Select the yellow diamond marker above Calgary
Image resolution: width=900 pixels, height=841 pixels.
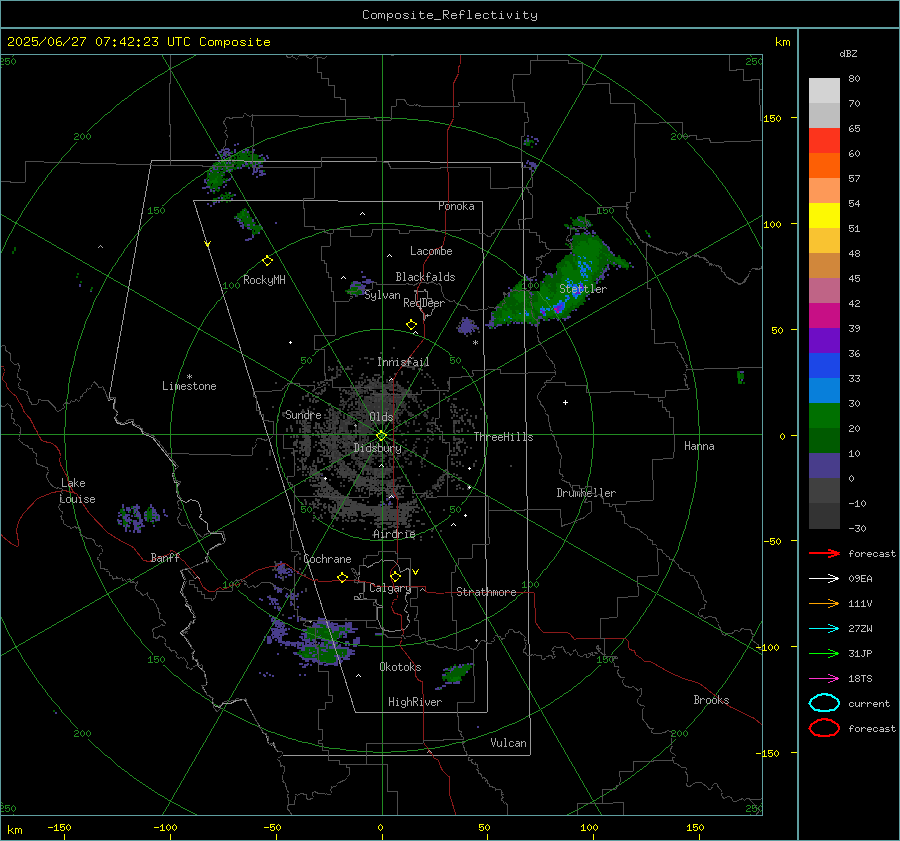(395, 576)
